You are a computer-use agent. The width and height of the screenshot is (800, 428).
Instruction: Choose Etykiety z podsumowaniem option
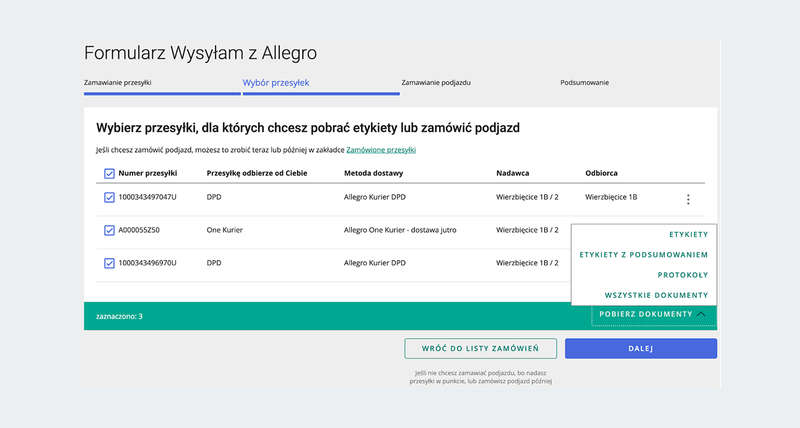643,255
